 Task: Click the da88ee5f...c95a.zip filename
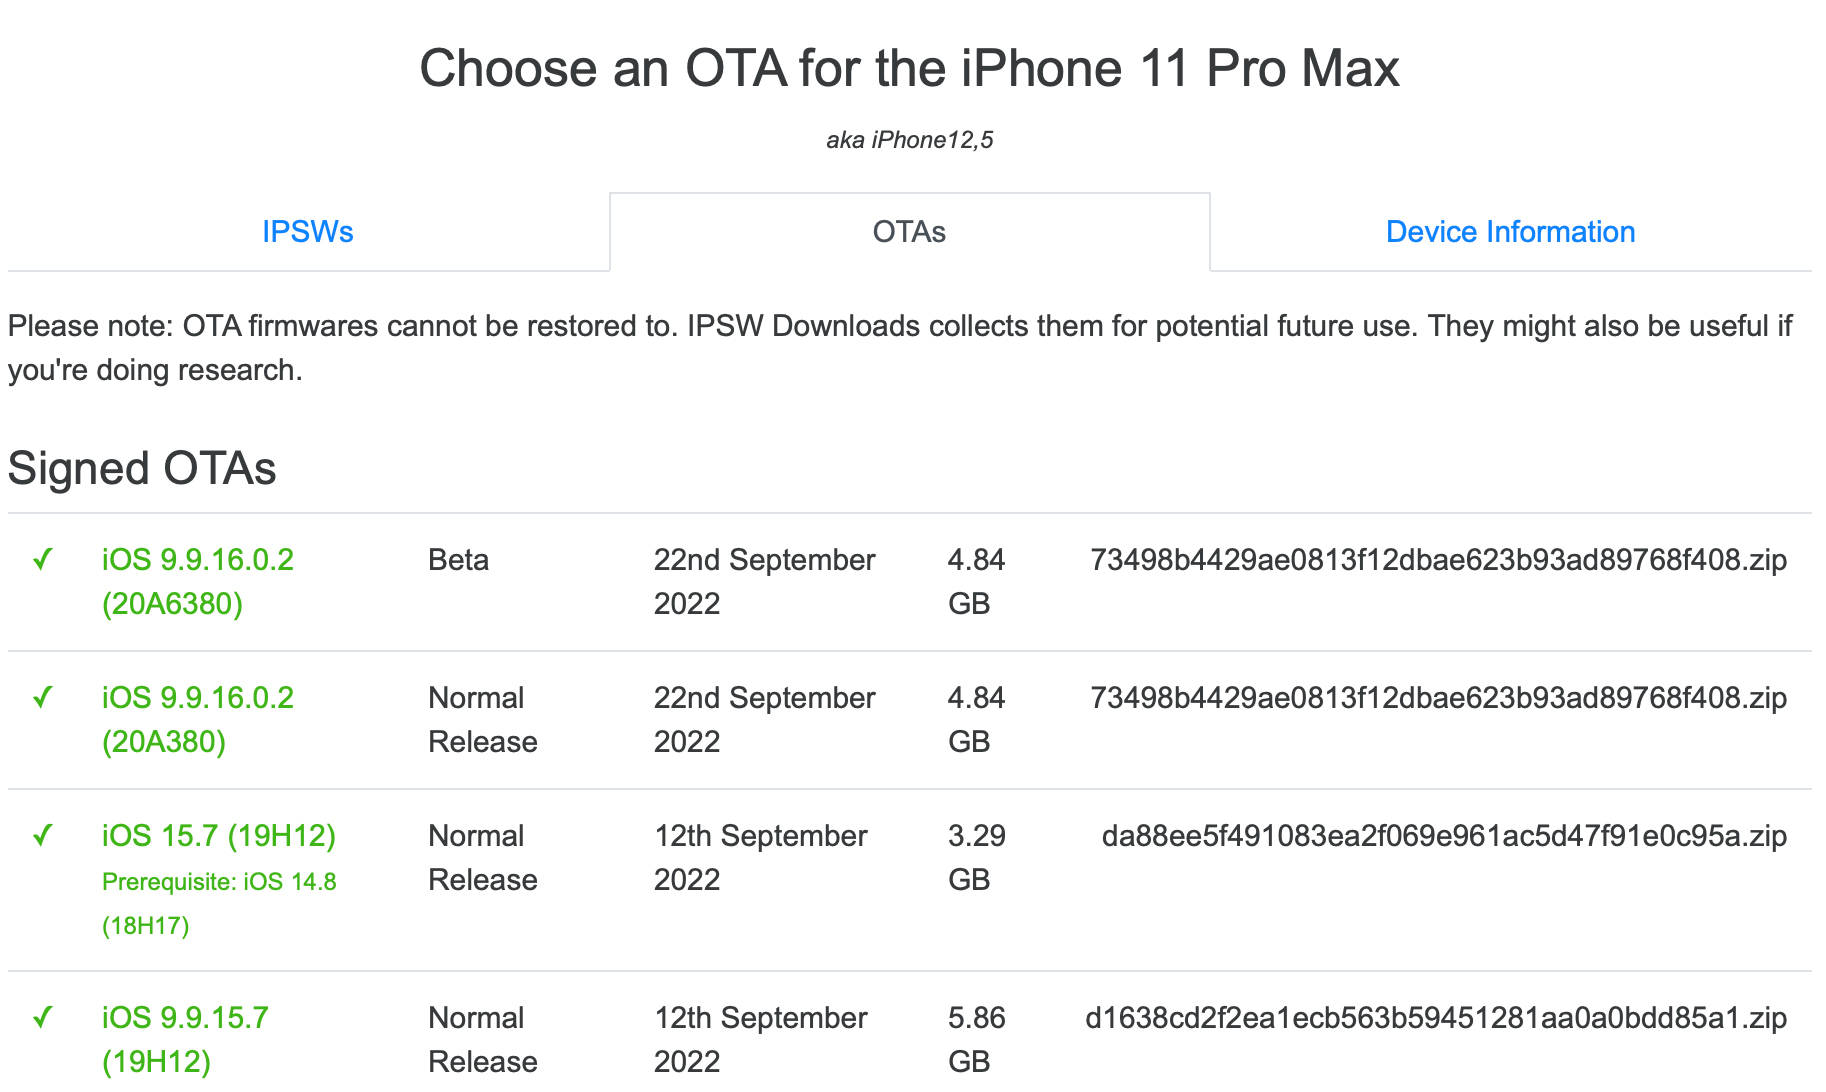coord(1444,836)
